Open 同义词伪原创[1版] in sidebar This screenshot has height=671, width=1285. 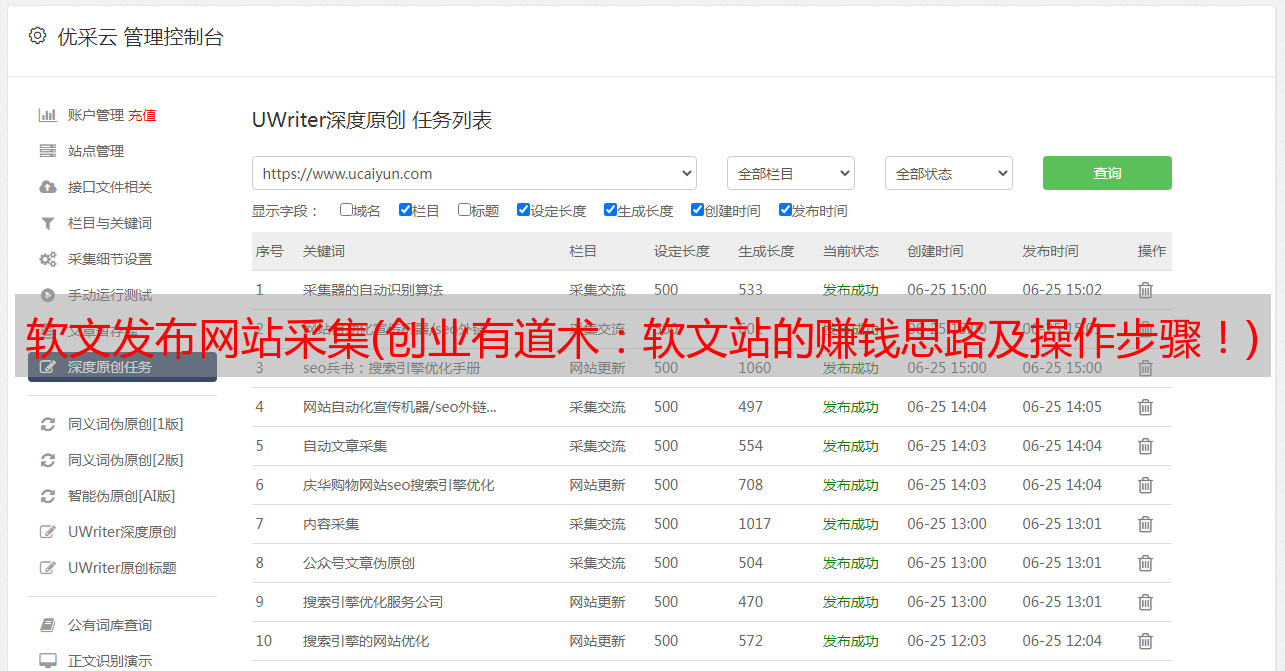tap(125, 424)
